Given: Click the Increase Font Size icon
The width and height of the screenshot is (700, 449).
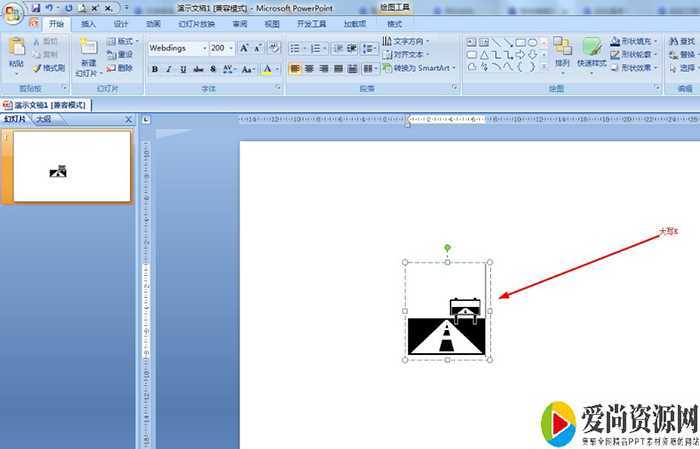Looking at the screenshot, I should (x=244, y=47).
